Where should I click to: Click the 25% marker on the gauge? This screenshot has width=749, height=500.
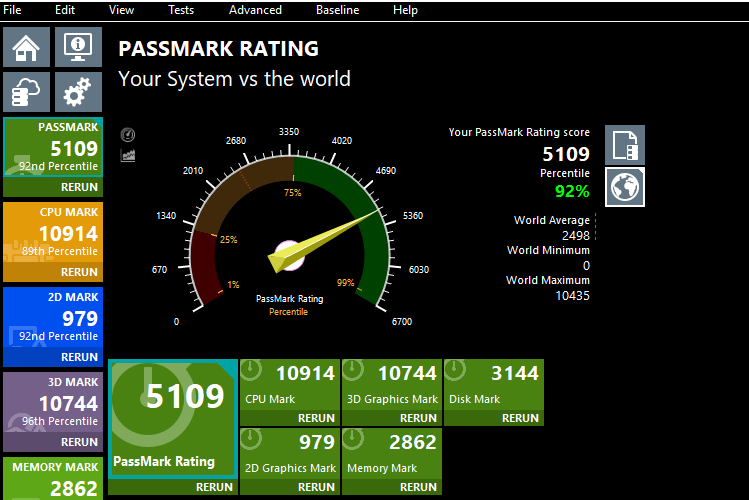pyautogui.click(x=228, y=239)
